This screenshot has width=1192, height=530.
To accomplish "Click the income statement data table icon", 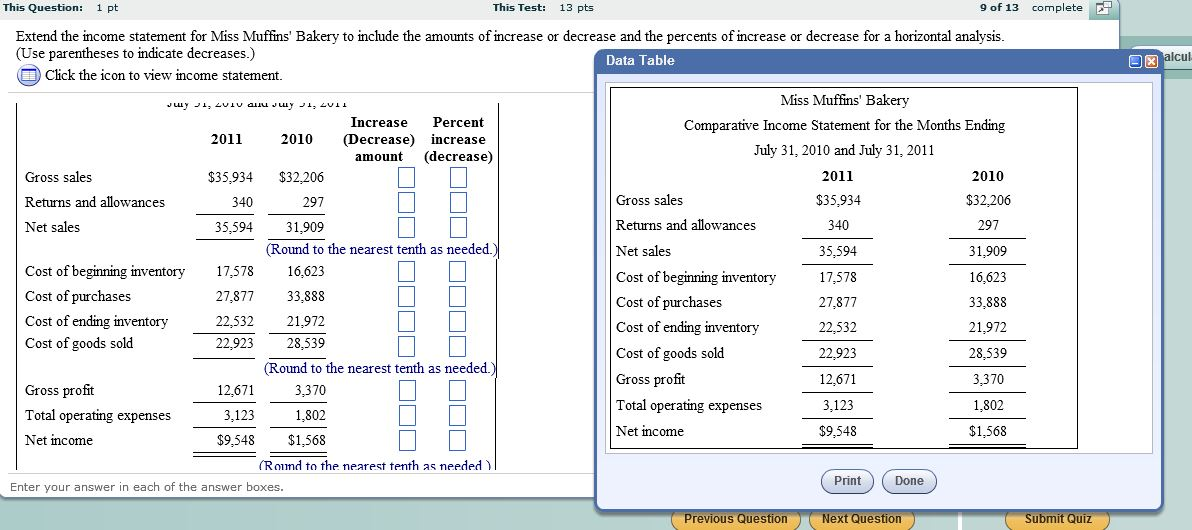I will [28, 75].
